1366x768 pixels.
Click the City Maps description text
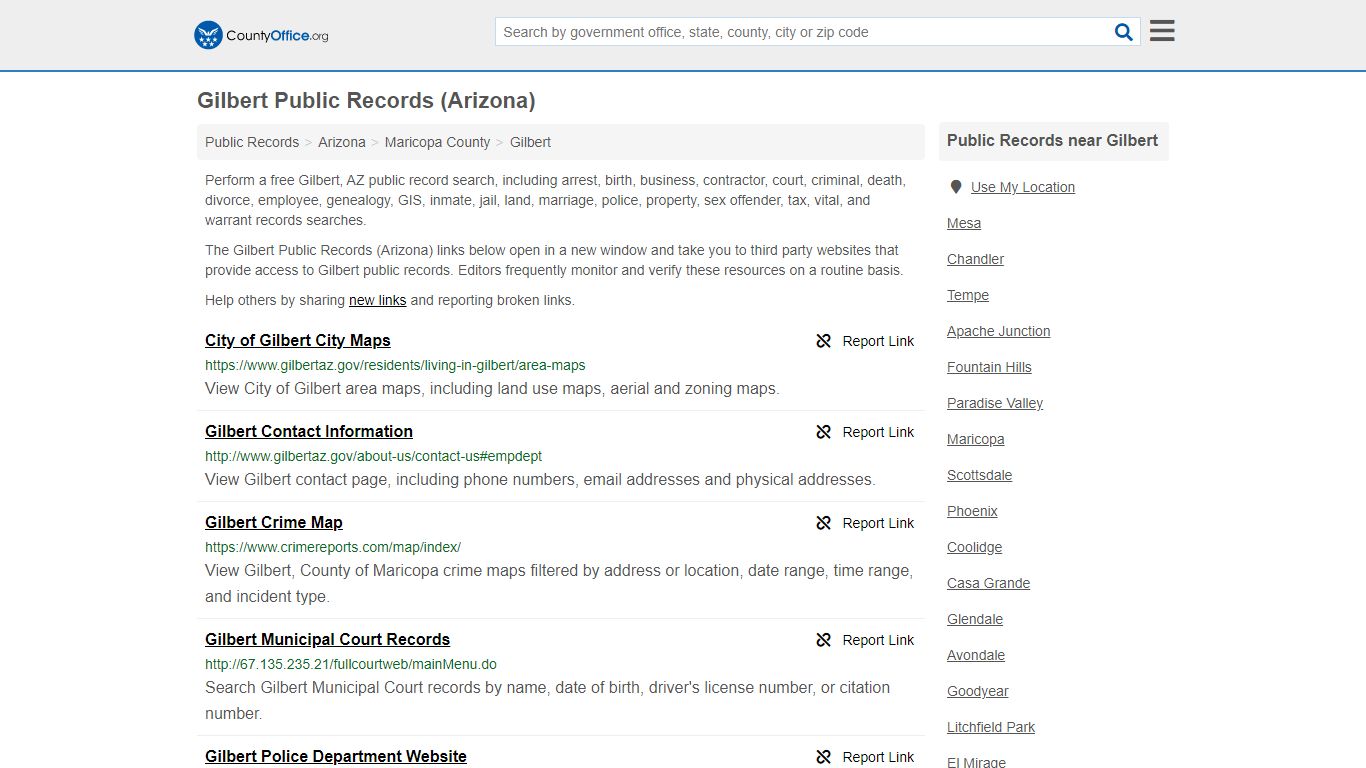click(x=492, y=388)
